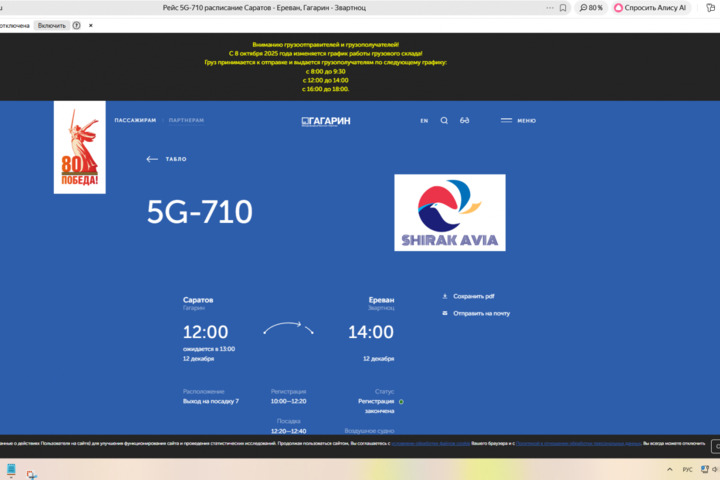
Task: Click the bookmark icon in address bar
Action: pyautogui.click(x=563, y=7)
